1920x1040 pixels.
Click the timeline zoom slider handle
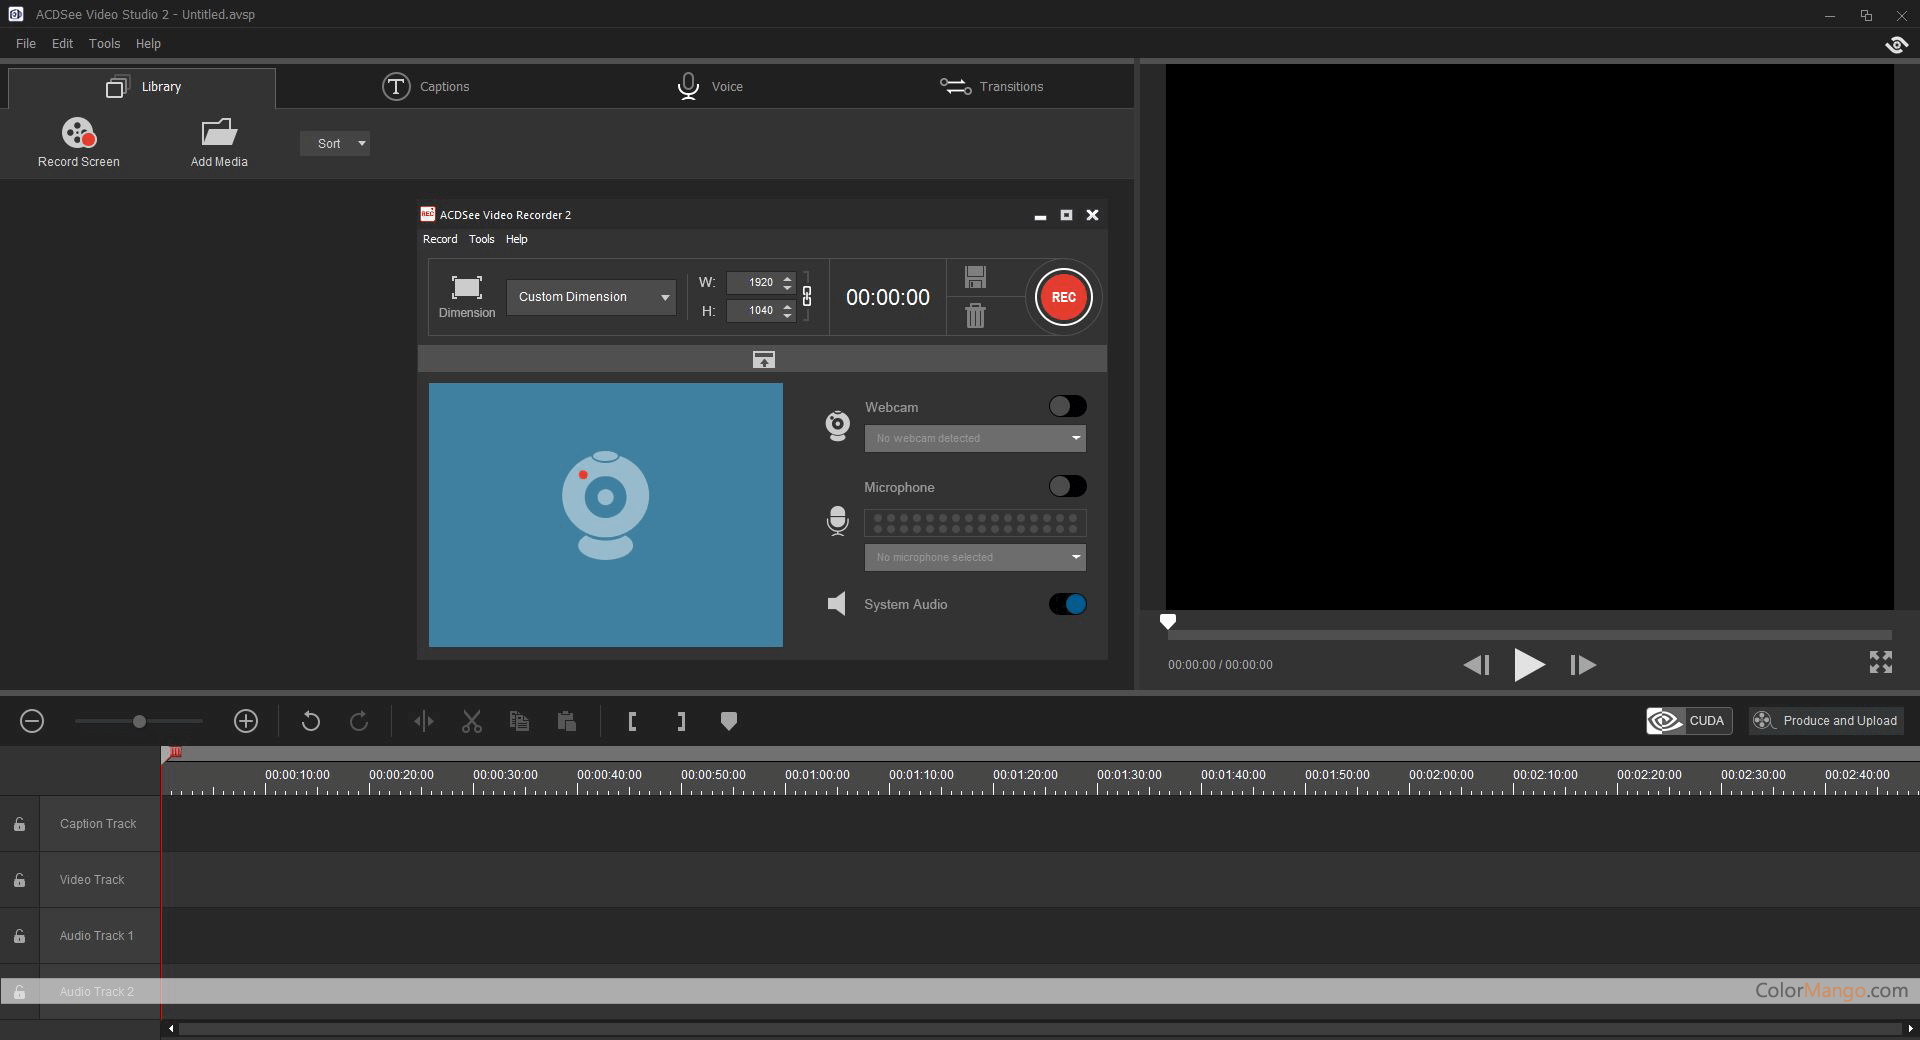[139, 721]
